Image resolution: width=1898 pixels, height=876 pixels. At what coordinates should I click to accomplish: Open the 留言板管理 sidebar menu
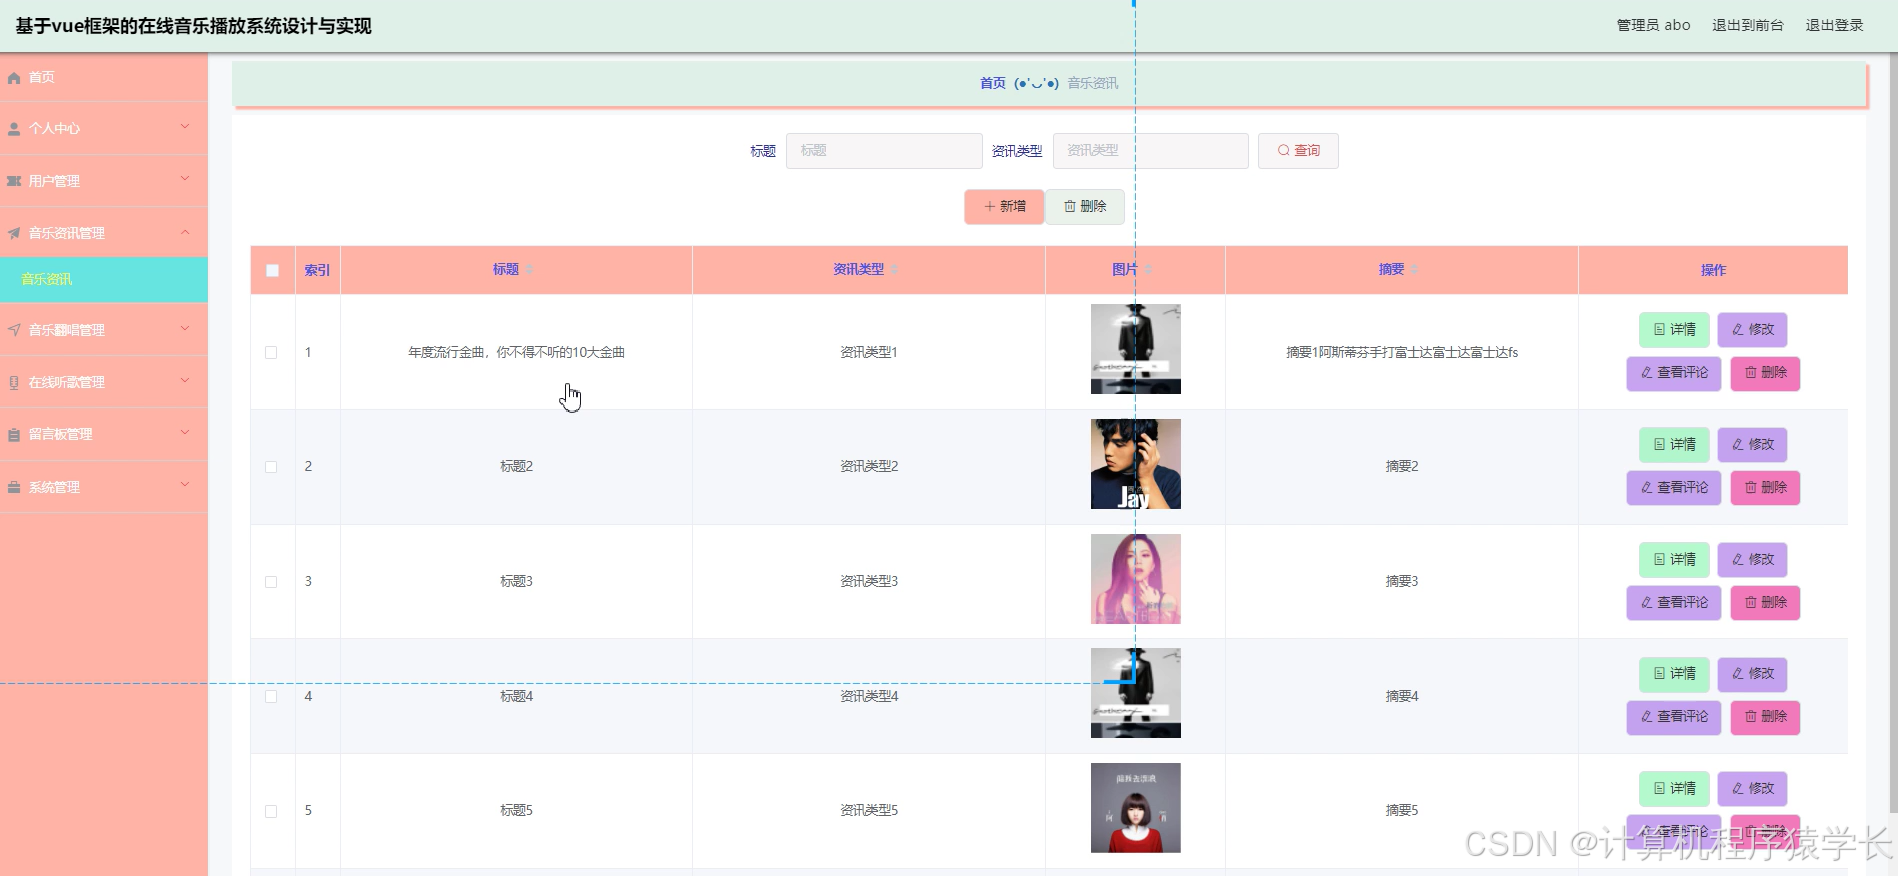pyautogui.click(x=104, y=434)
